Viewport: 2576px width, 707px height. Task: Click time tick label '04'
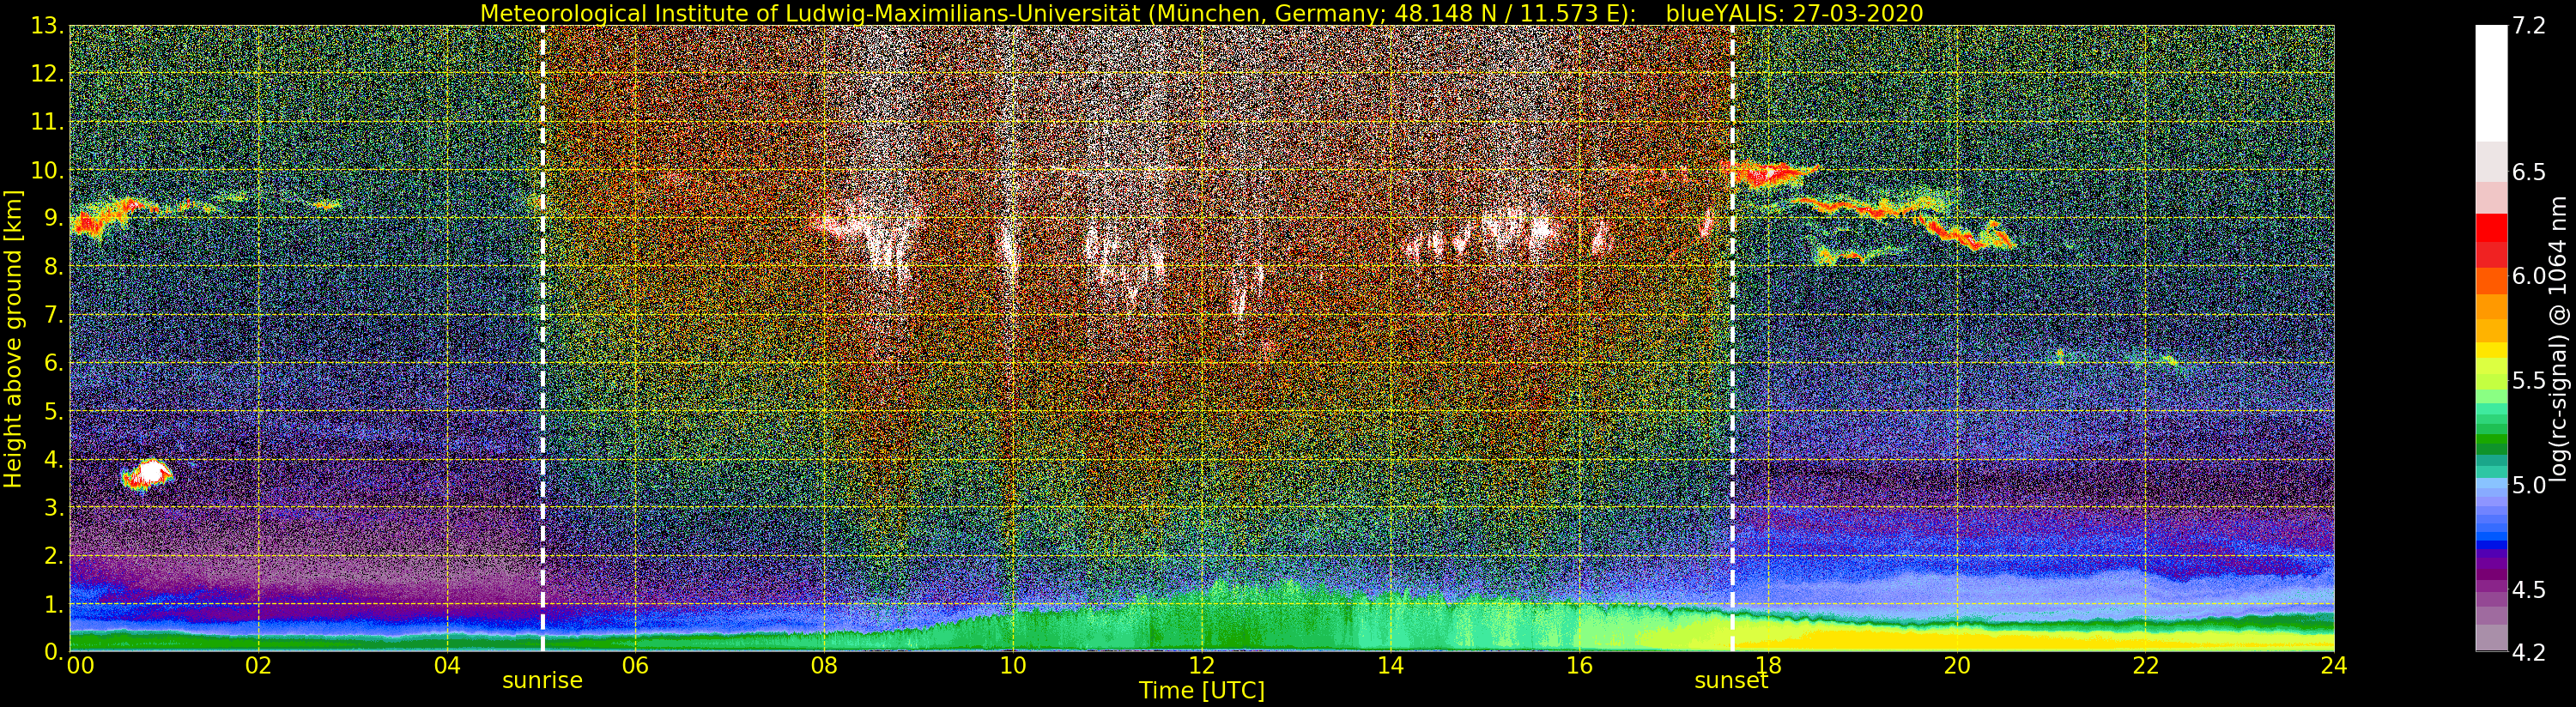tap(447, 666)
